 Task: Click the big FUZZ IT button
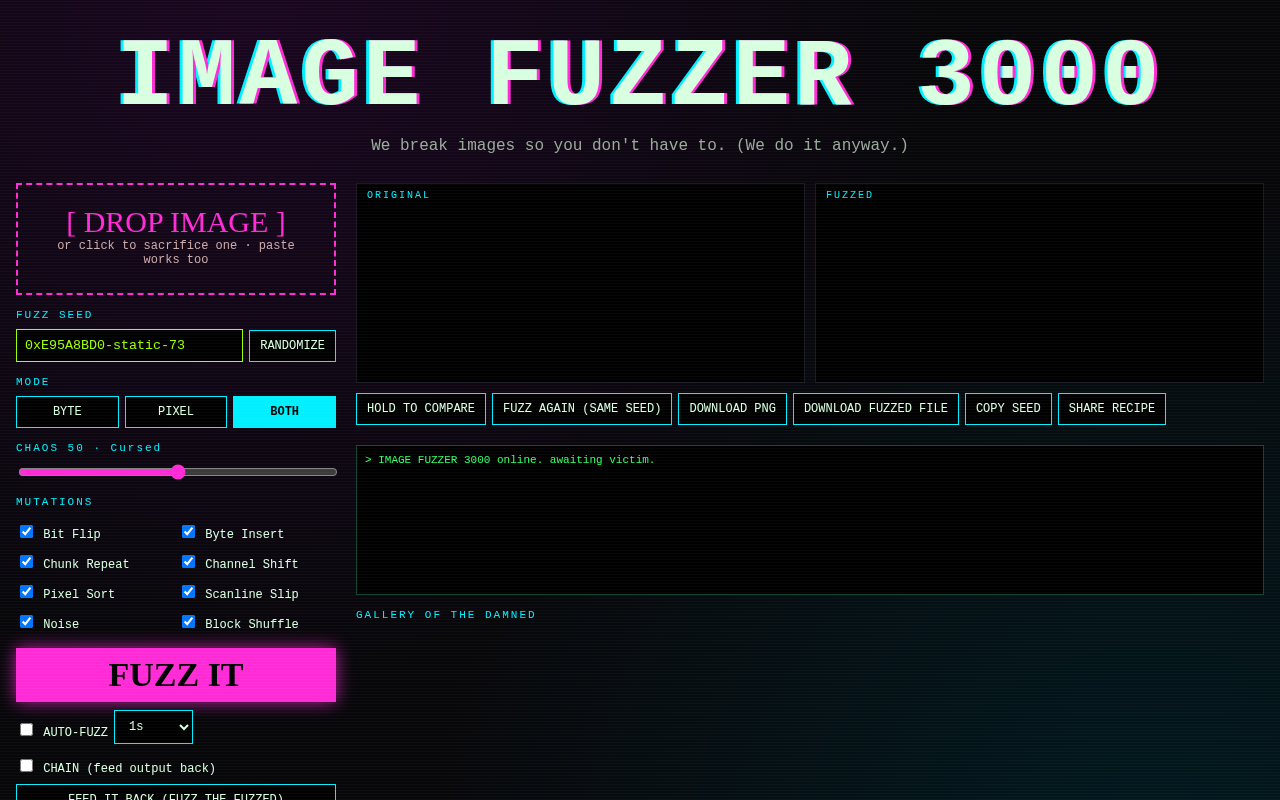(176, 675)
